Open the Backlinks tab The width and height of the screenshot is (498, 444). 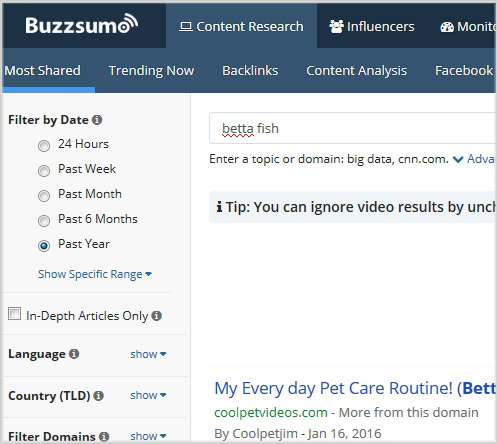(x=250, y=71)
